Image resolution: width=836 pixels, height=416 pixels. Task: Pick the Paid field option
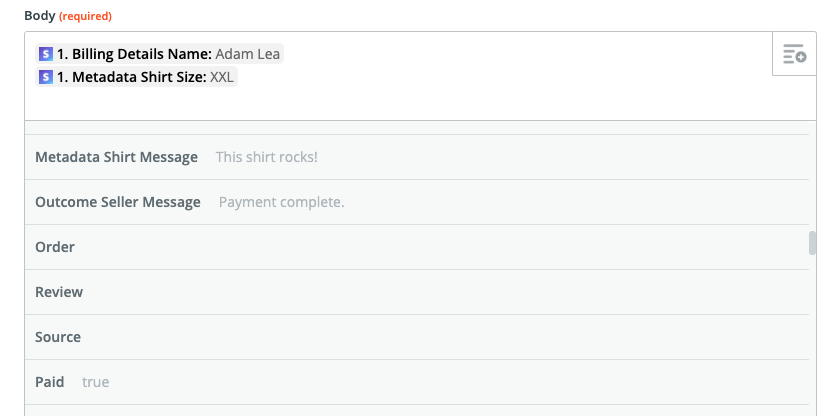pyautogui.click(x=50, y=382)
